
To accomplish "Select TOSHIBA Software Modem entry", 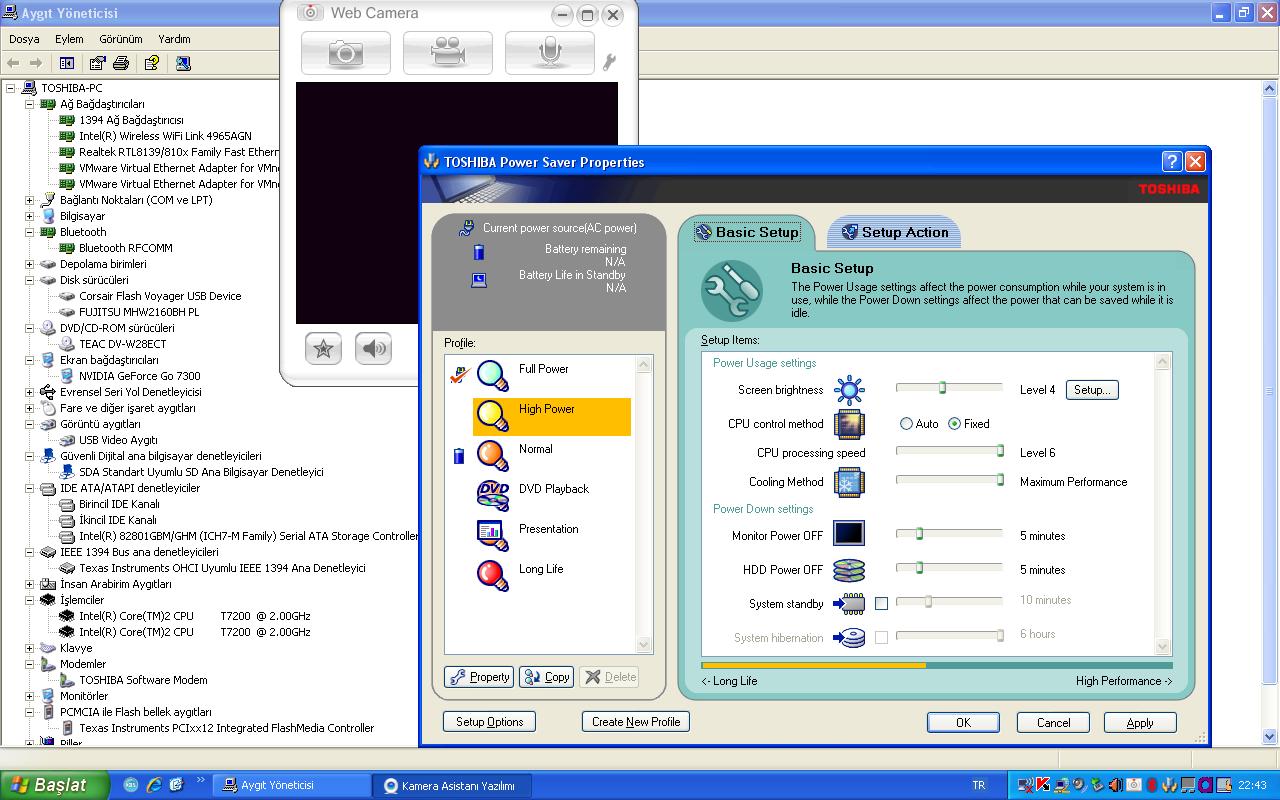I will tap(143, 680).
